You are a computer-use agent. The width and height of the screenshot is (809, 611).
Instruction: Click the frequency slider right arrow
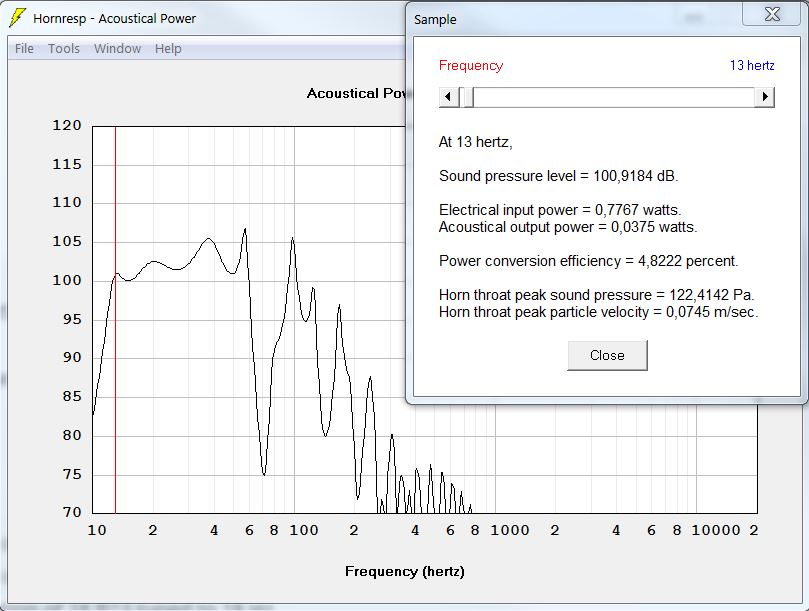coord(765,97)
